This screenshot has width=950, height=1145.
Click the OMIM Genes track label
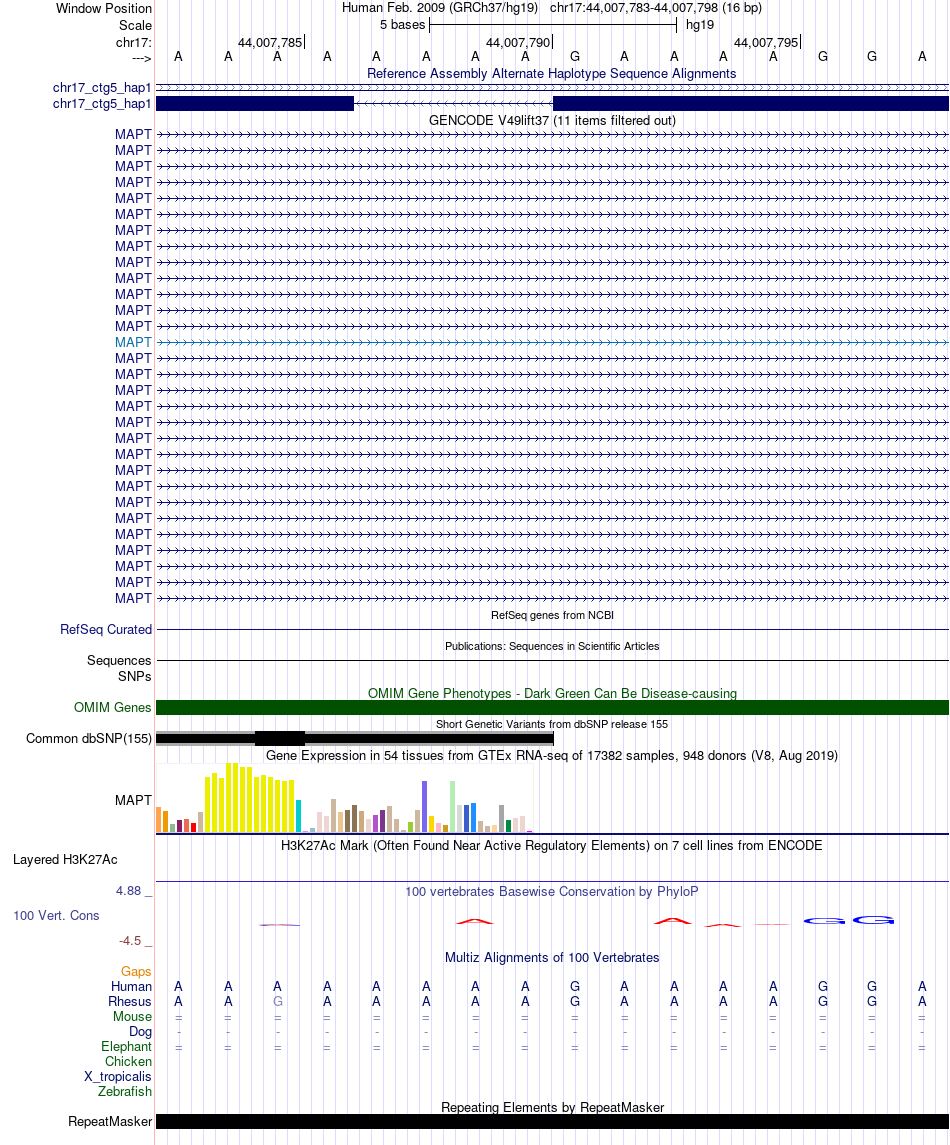[x=112, y=708]
